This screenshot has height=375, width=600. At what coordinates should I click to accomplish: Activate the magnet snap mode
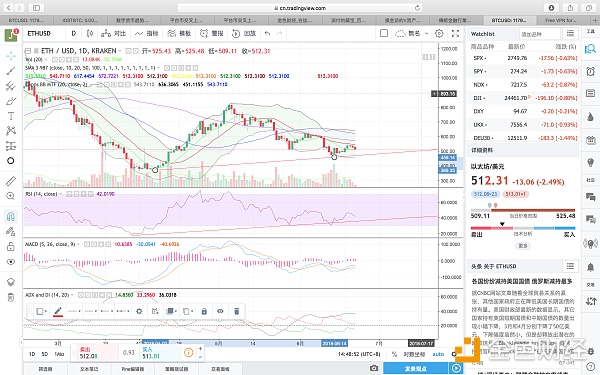11,217
